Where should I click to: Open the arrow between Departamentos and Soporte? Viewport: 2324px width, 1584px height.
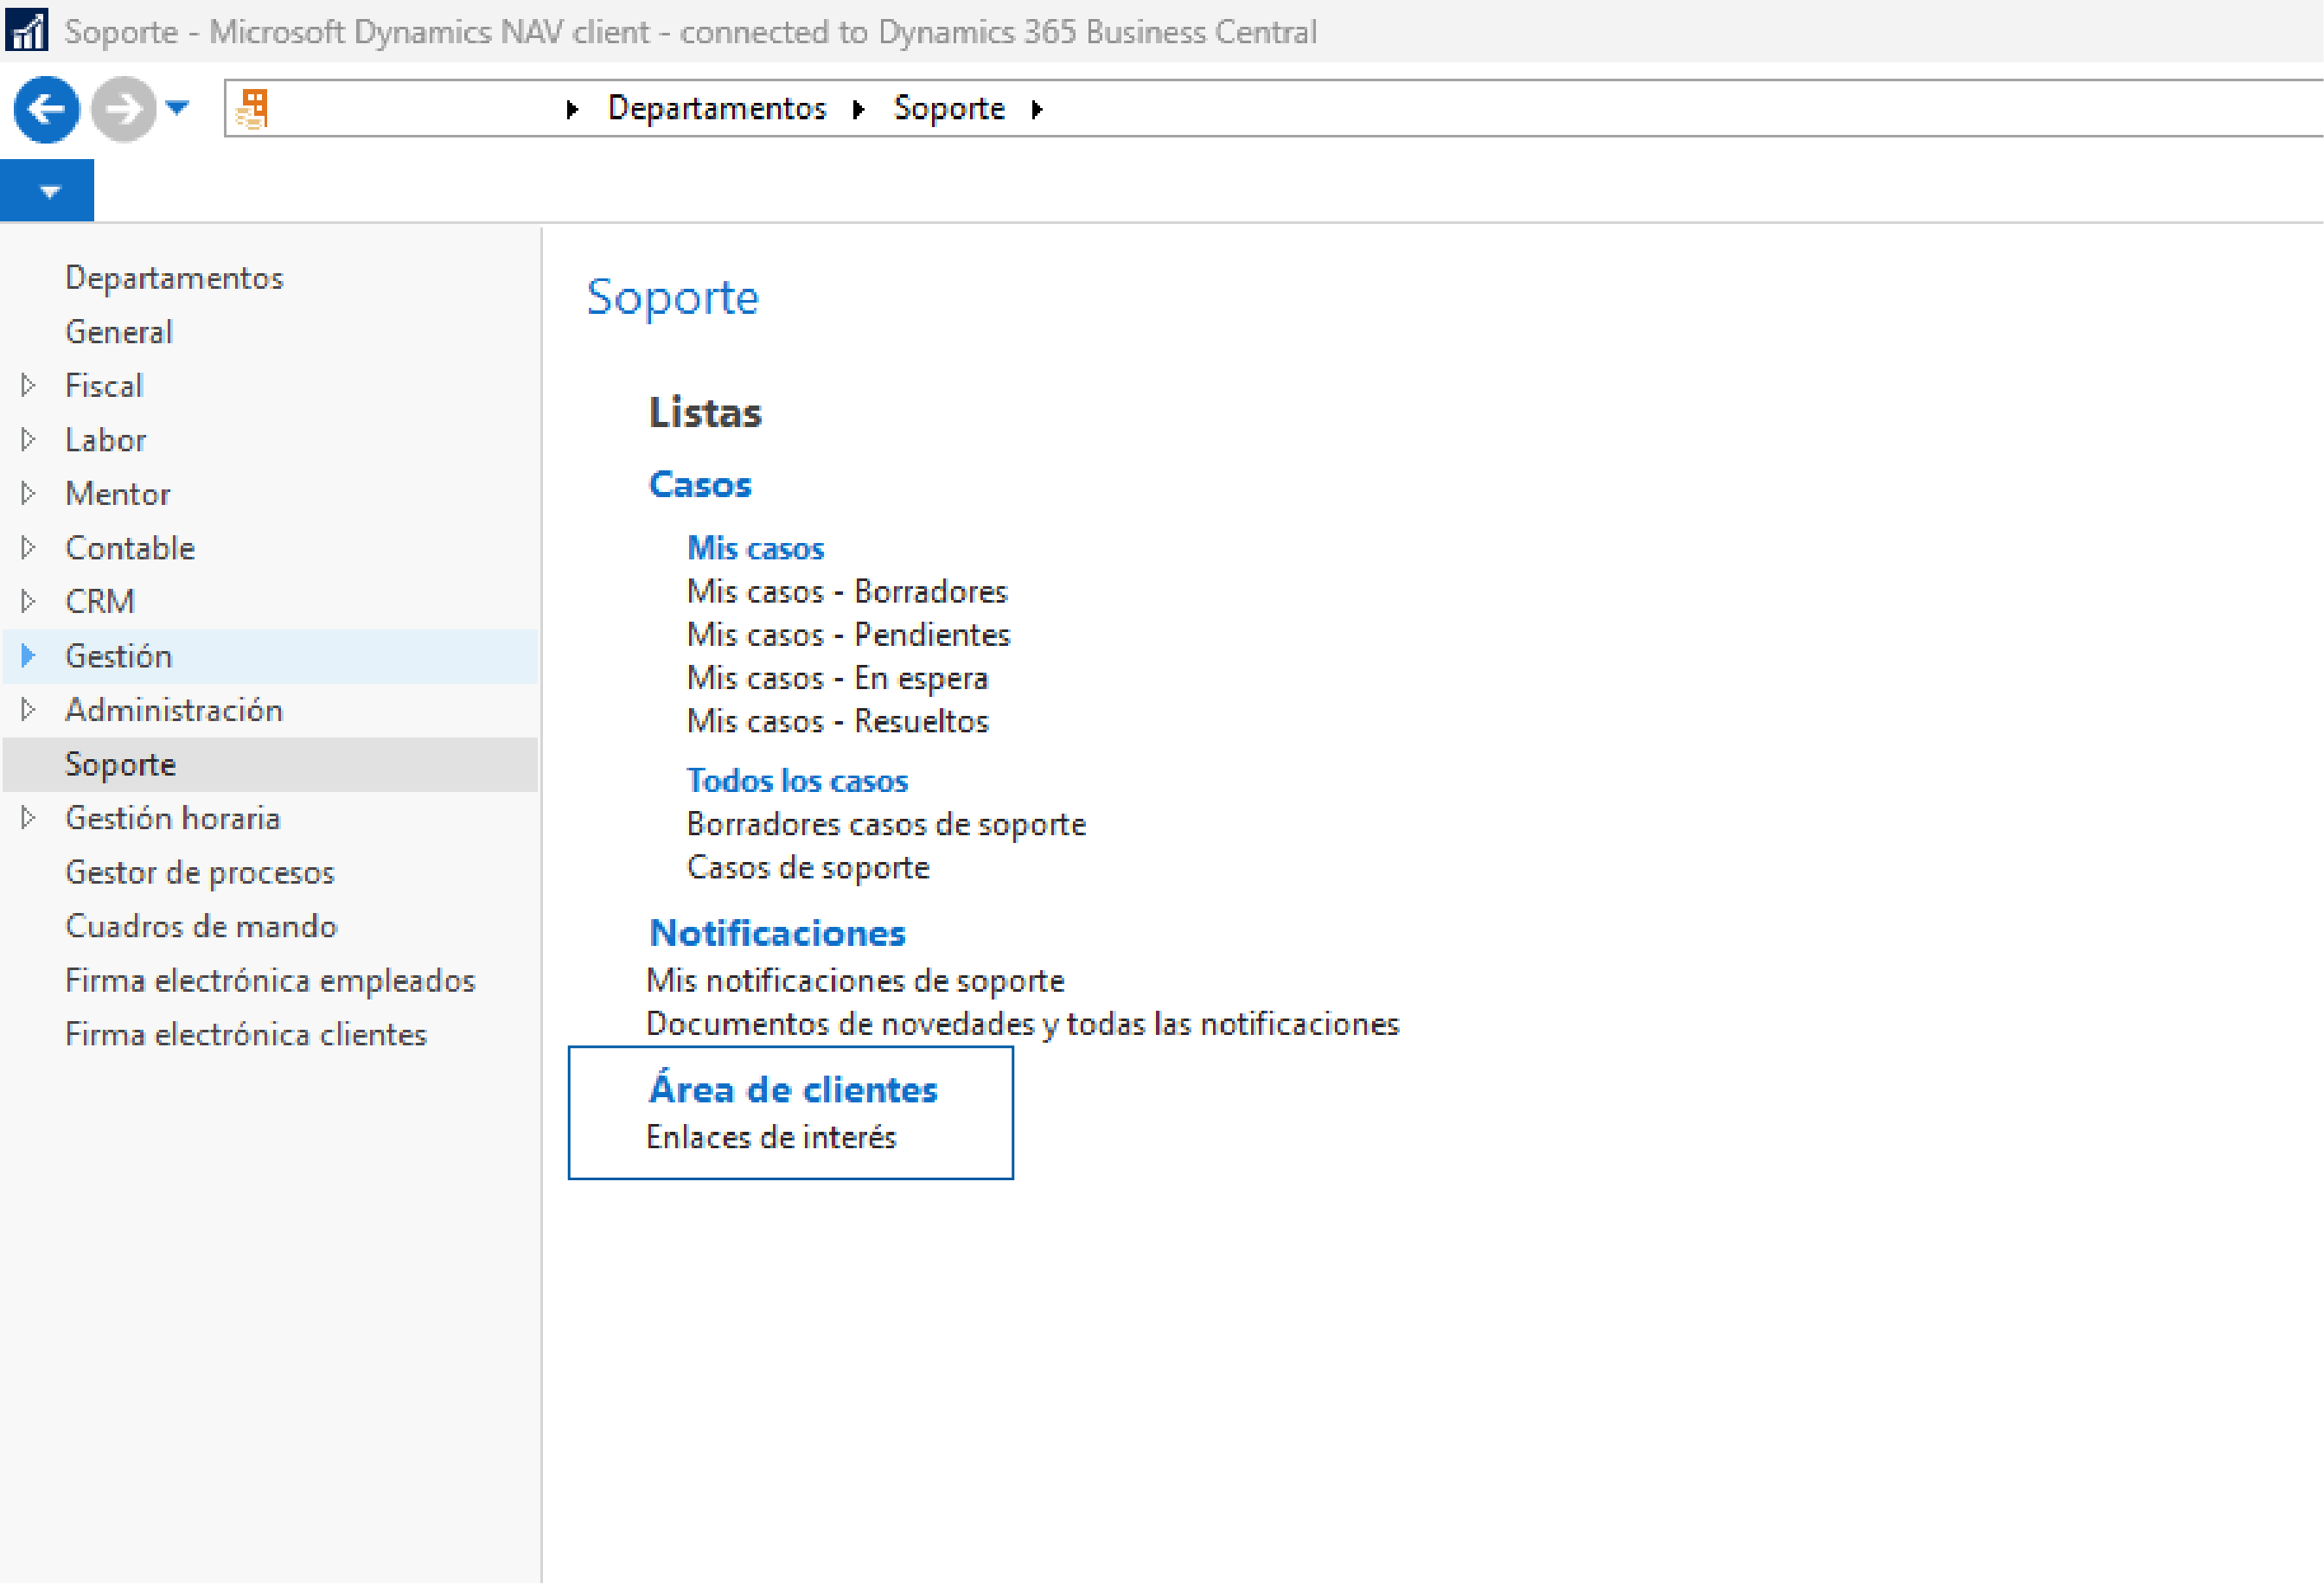(x=858, y=109)
